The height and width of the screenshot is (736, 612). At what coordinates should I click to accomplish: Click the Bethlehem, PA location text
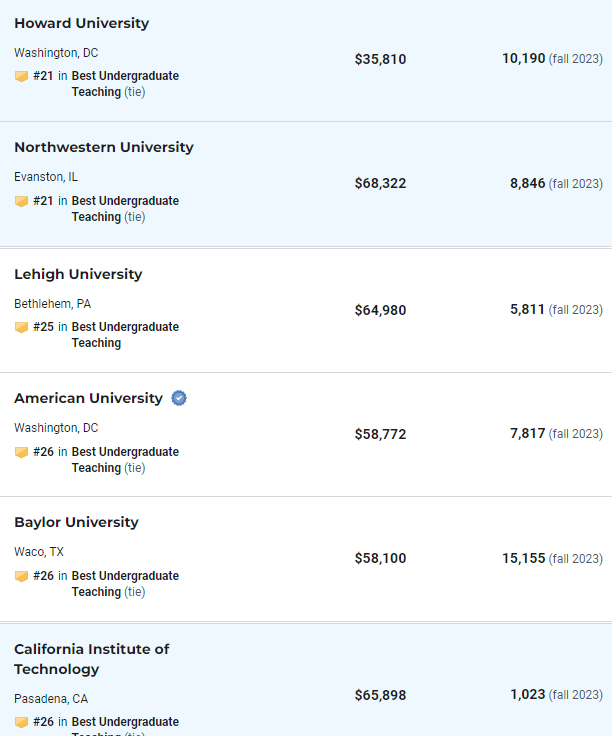tap(53, 304)
